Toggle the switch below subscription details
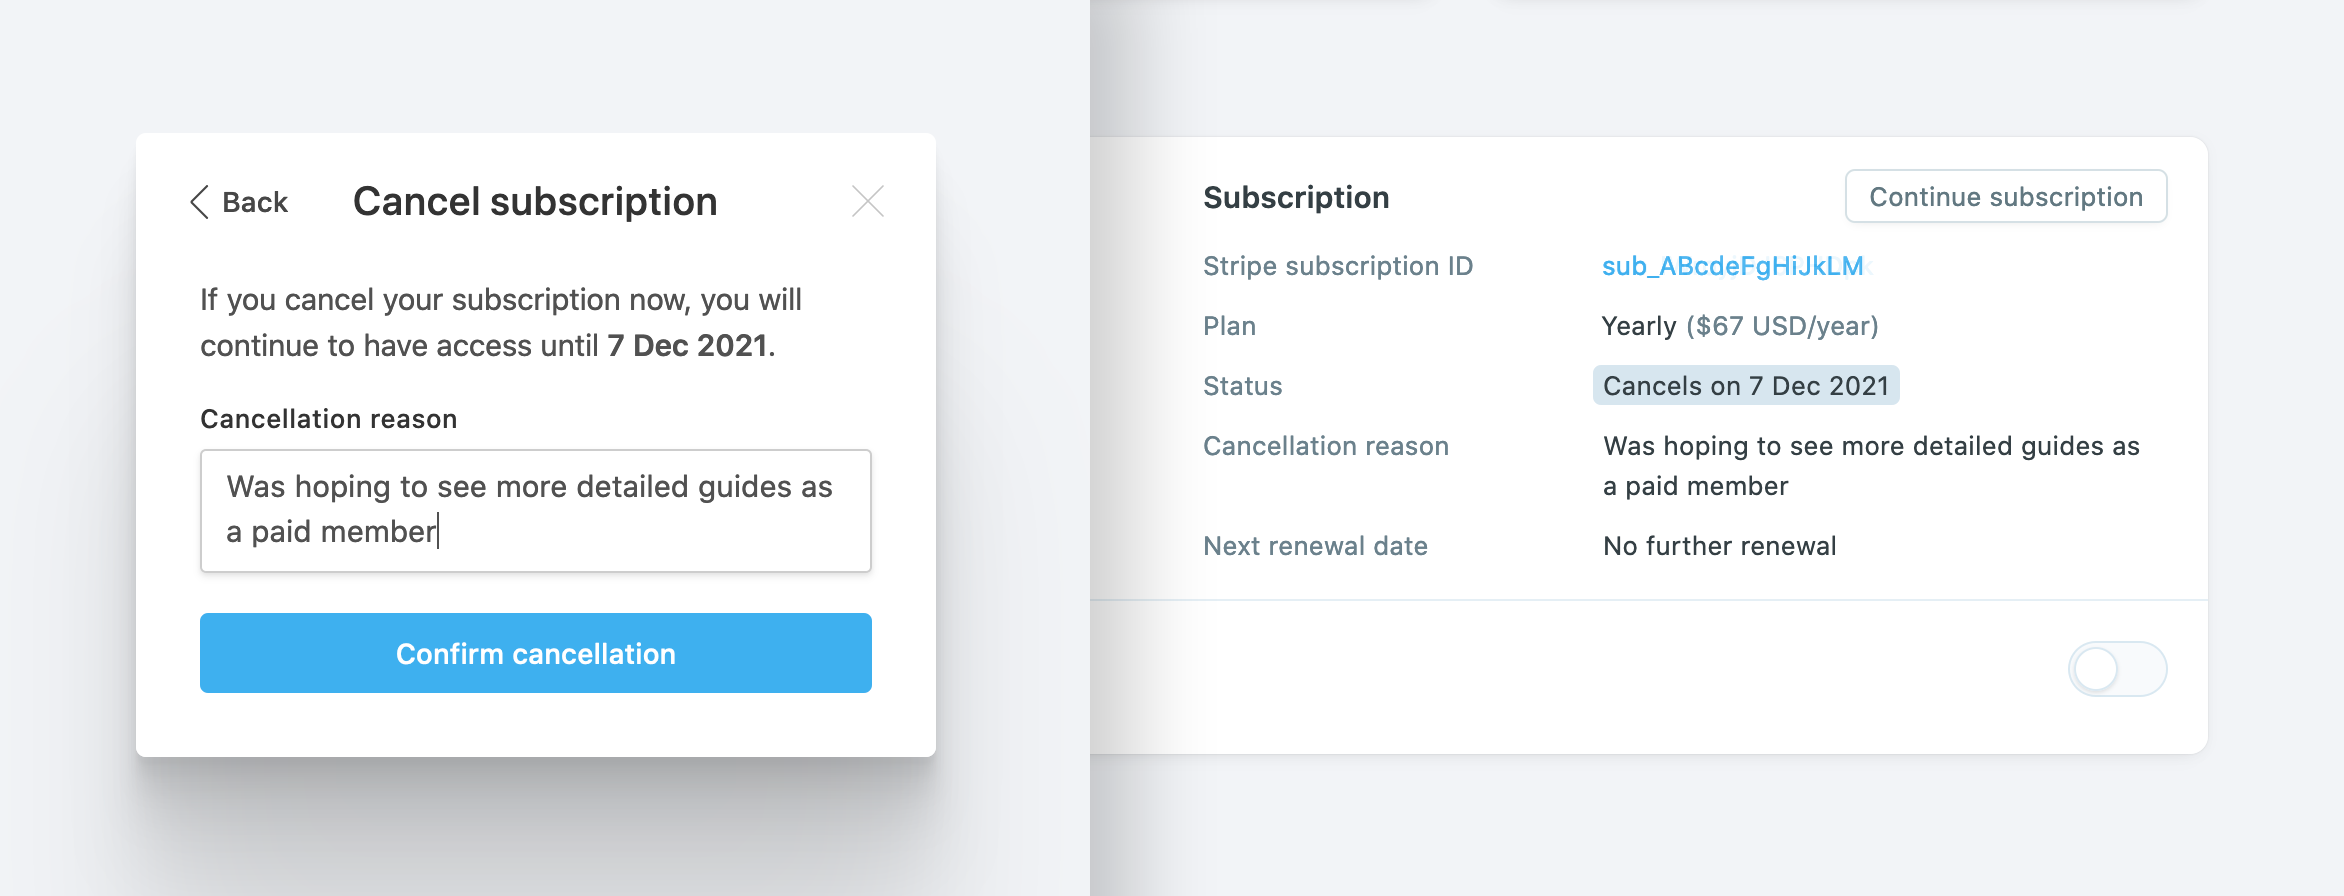The height and width of the screenshot is (896, 2344). click(x=2117, y=669)
